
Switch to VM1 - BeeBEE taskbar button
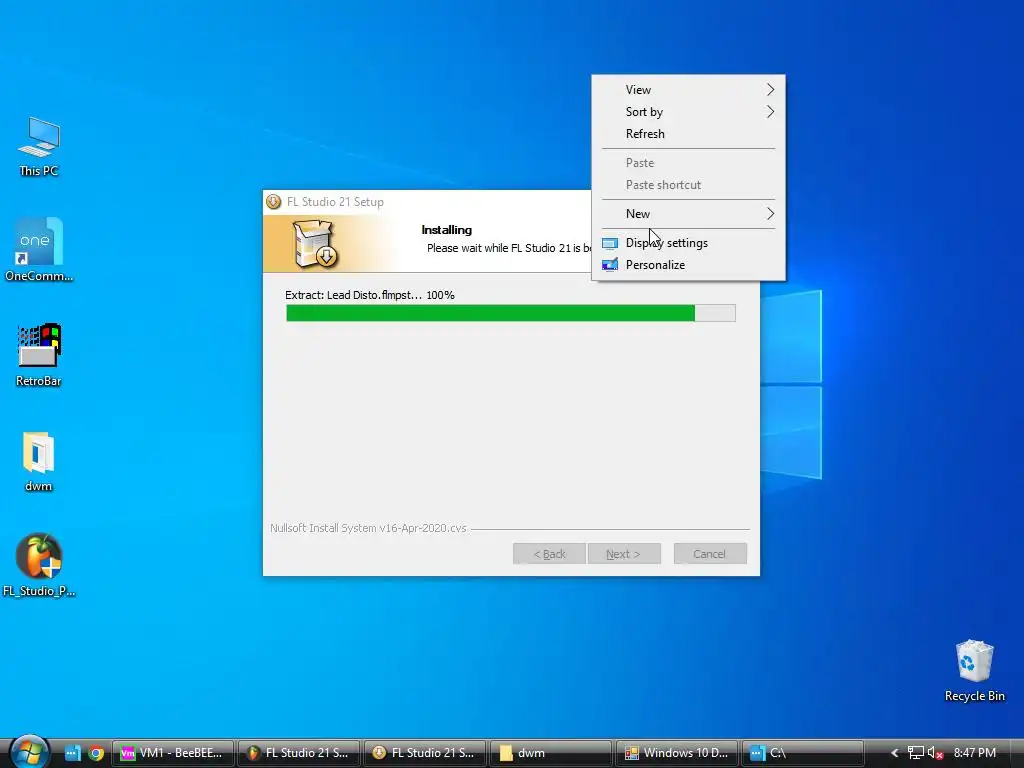(x=173, y=753)
